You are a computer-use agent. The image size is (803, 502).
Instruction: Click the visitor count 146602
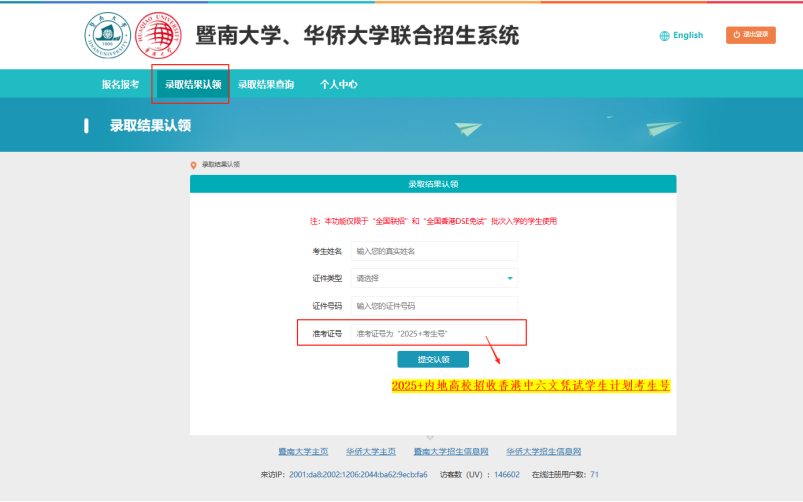(507, 474)
